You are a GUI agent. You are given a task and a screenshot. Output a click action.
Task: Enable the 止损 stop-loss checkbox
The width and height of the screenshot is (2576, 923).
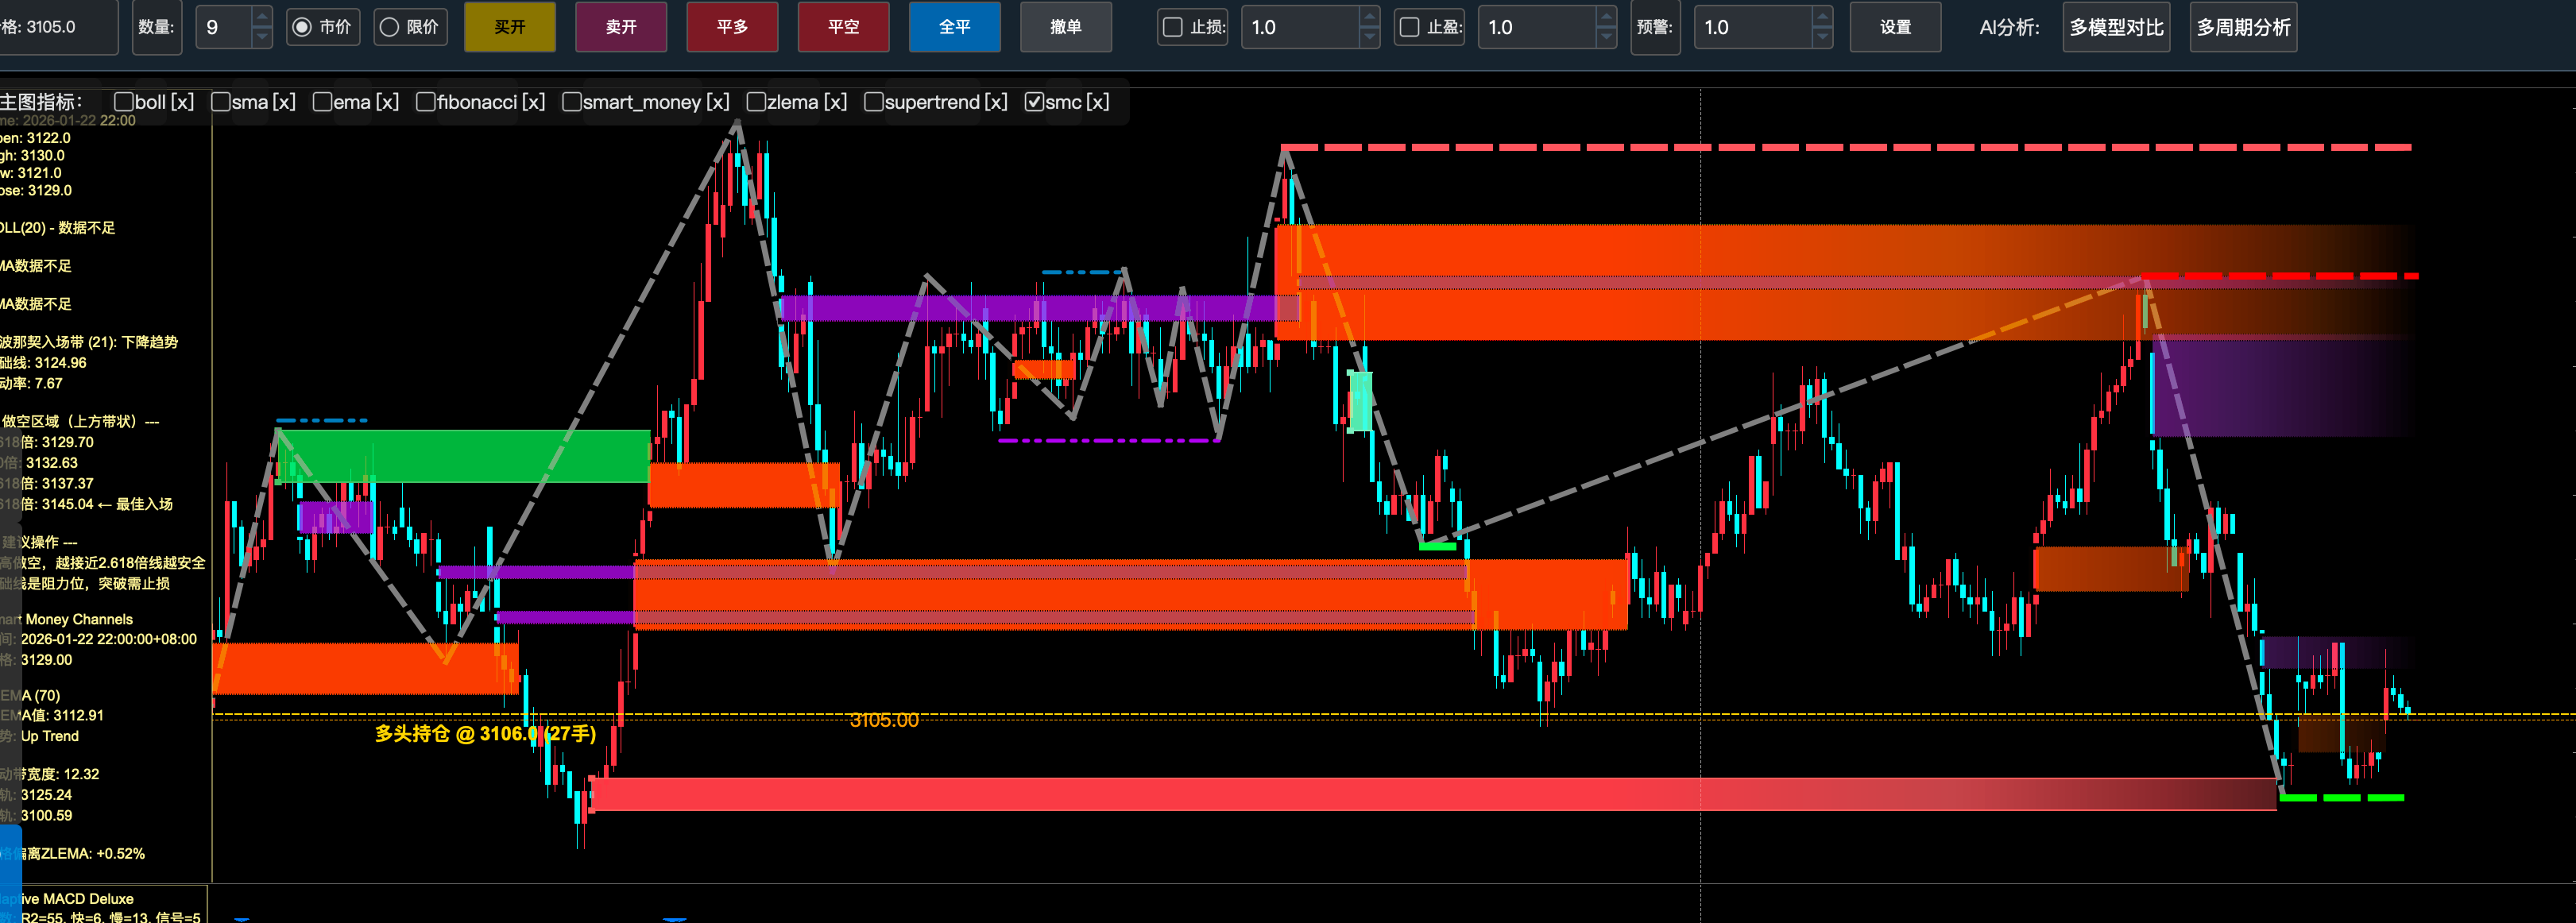click(x=1173, y=27)
